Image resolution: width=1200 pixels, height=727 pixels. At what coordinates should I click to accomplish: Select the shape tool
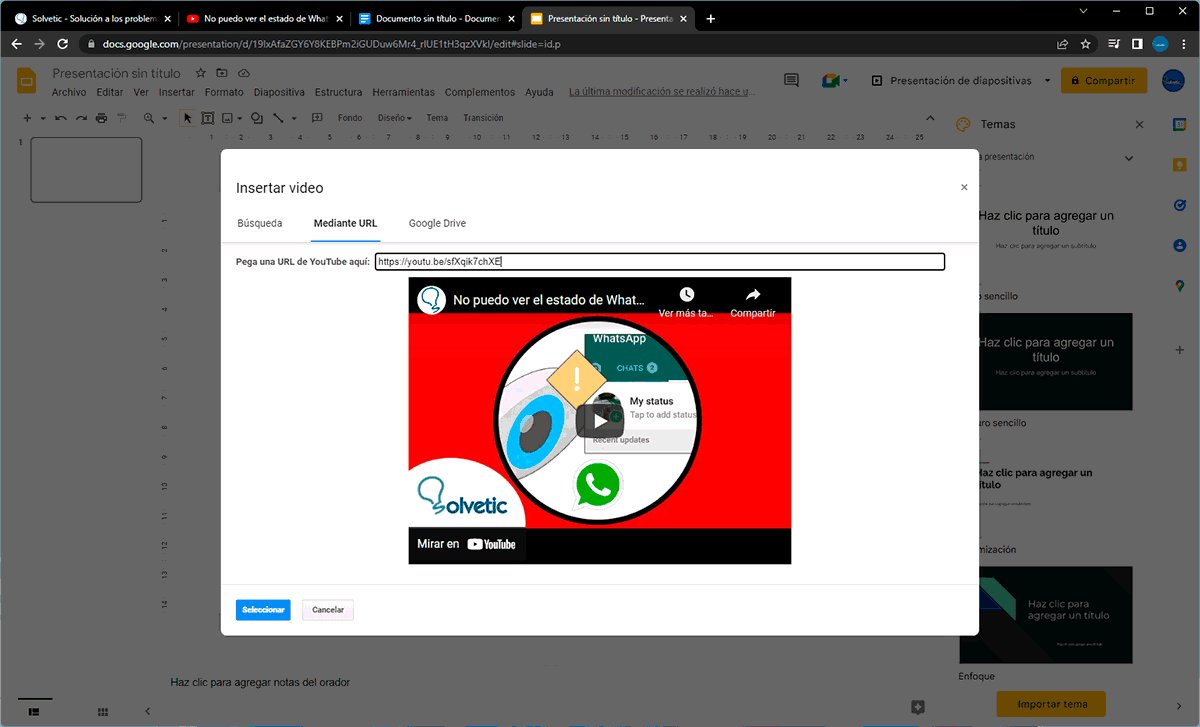257,118
